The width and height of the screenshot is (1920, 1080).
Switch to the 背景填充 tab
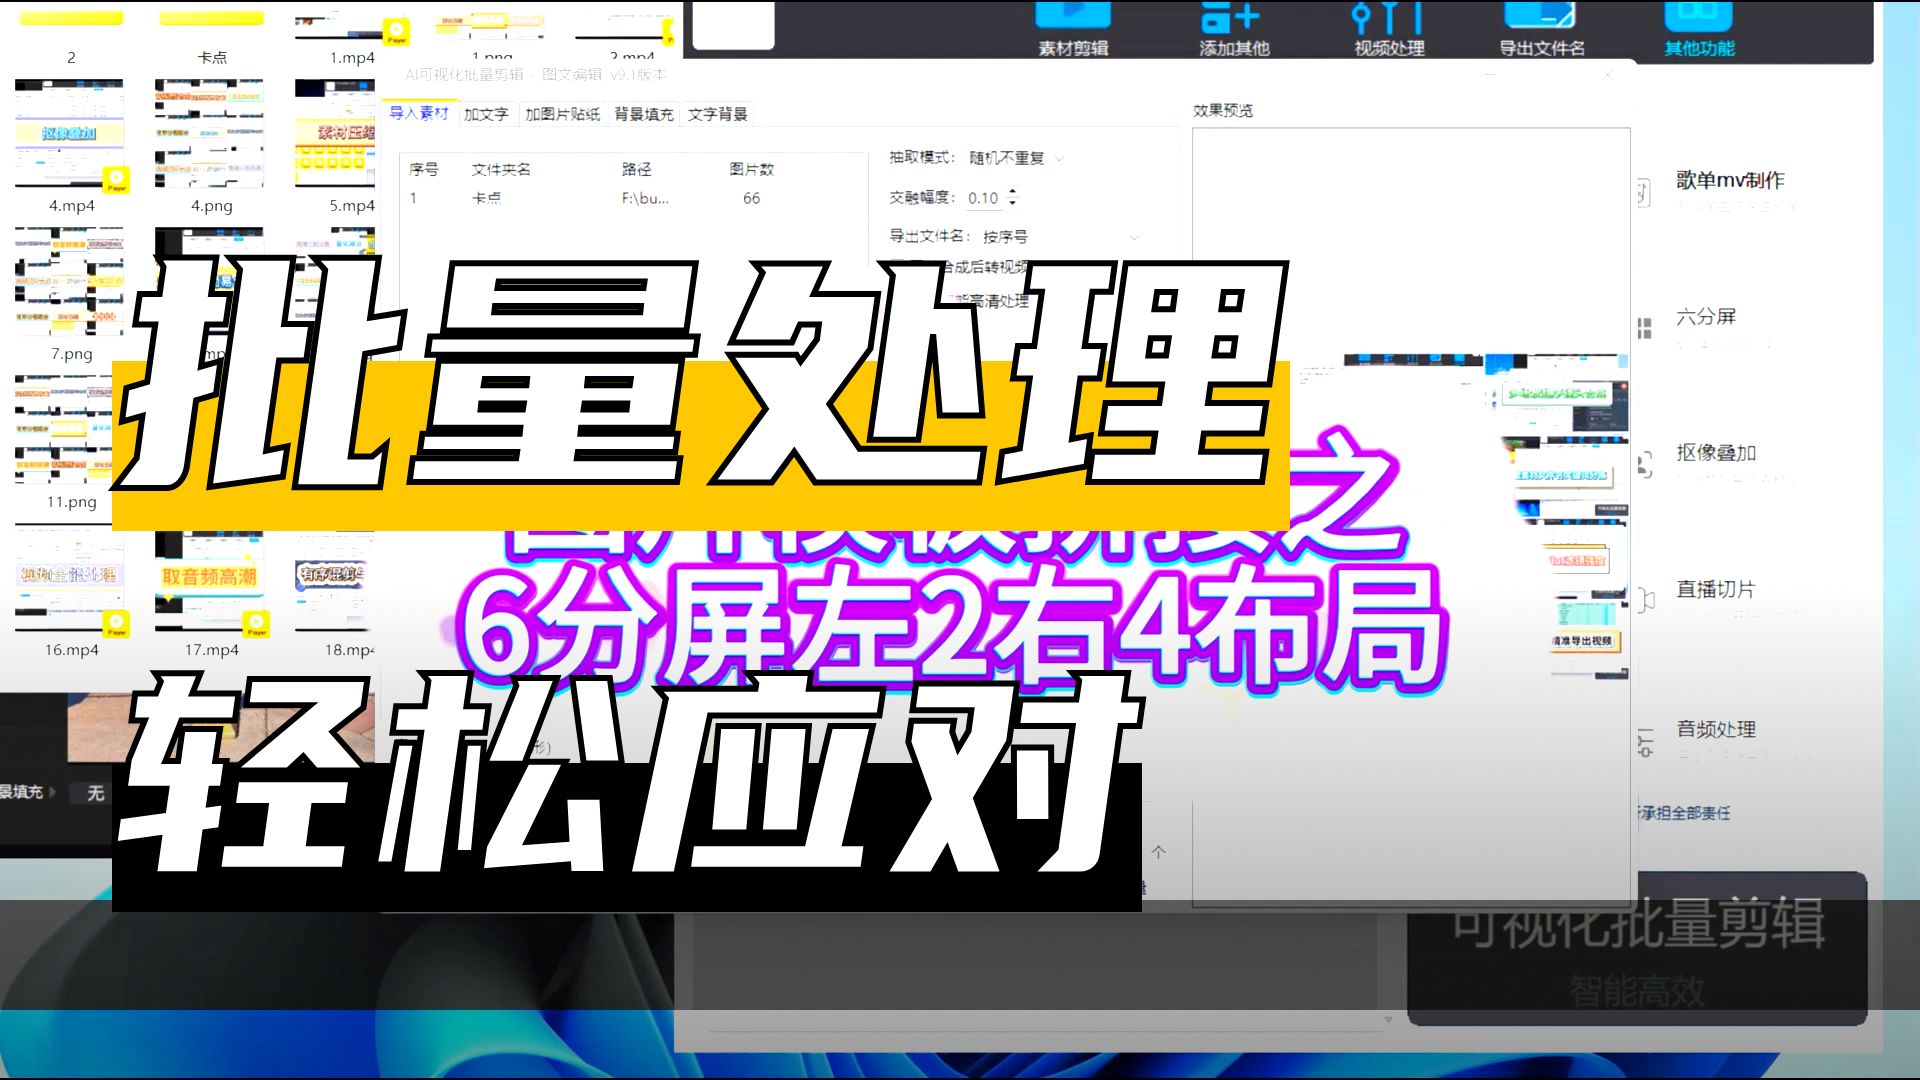click(643, 114)
